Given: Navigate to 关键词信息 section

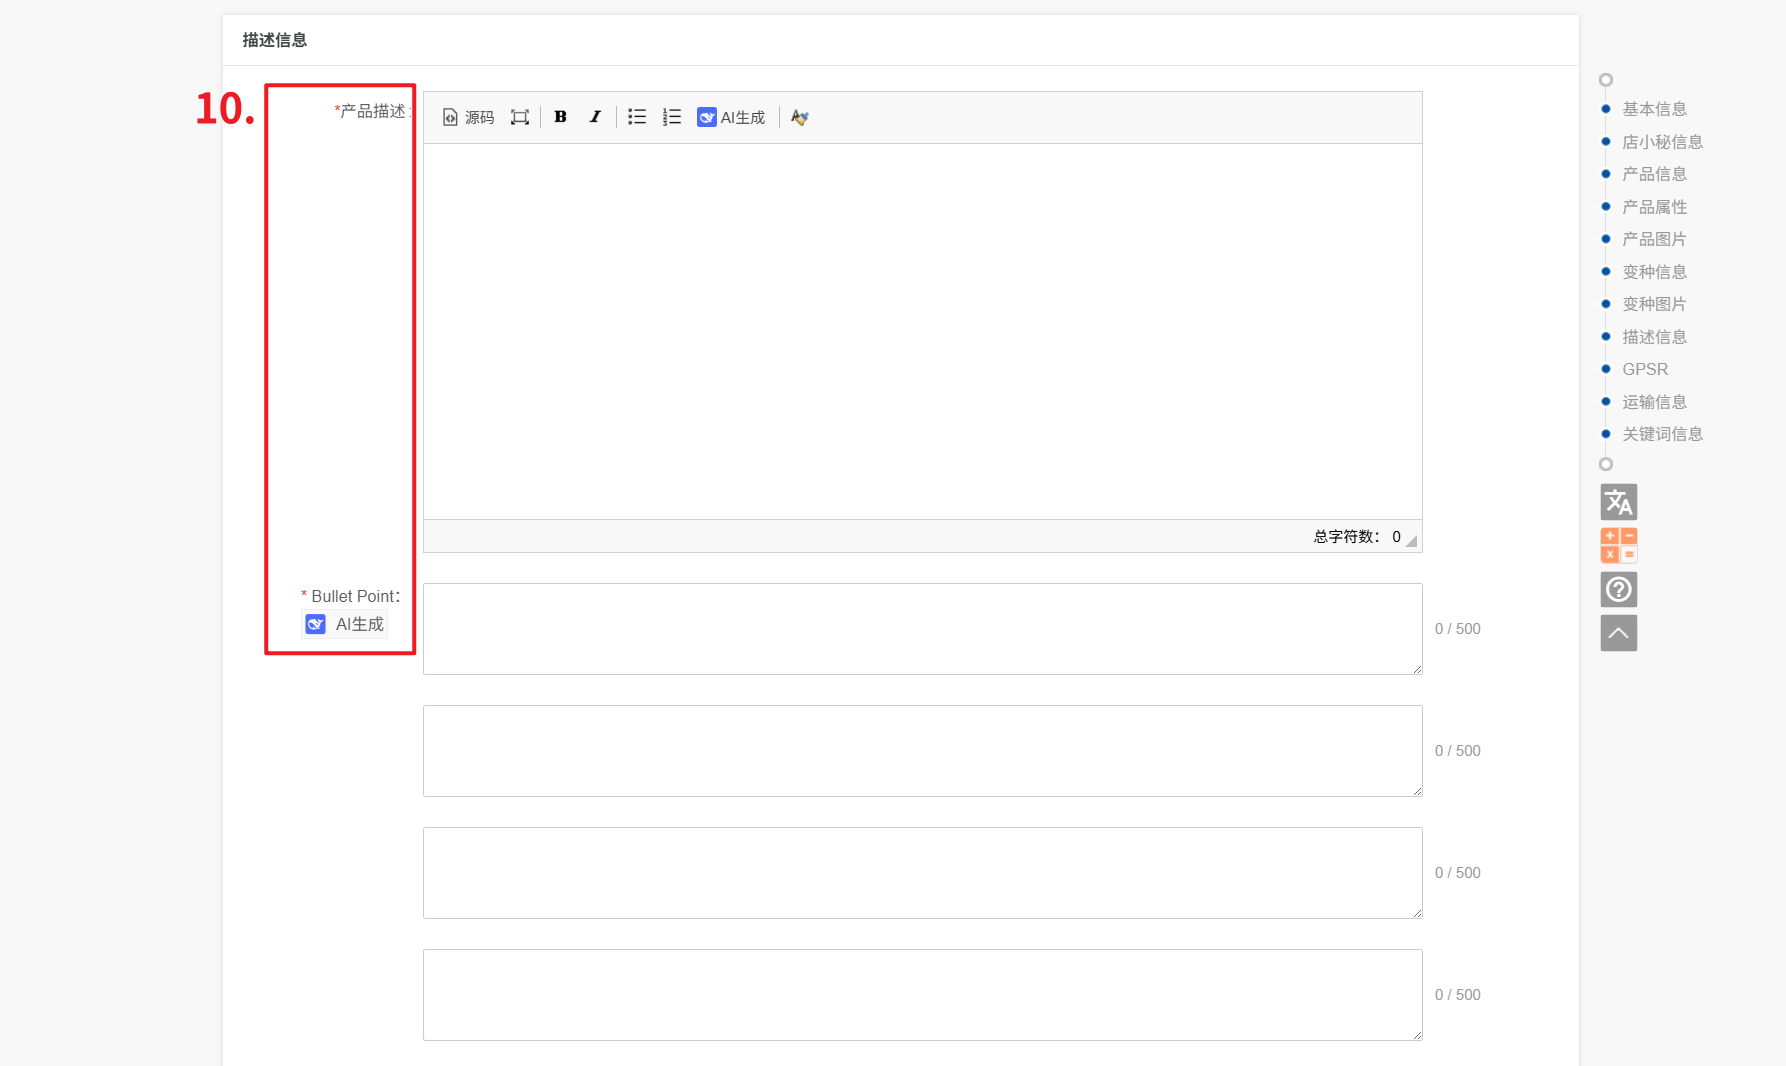Looking at the screenshot, I should (1662, 434).
